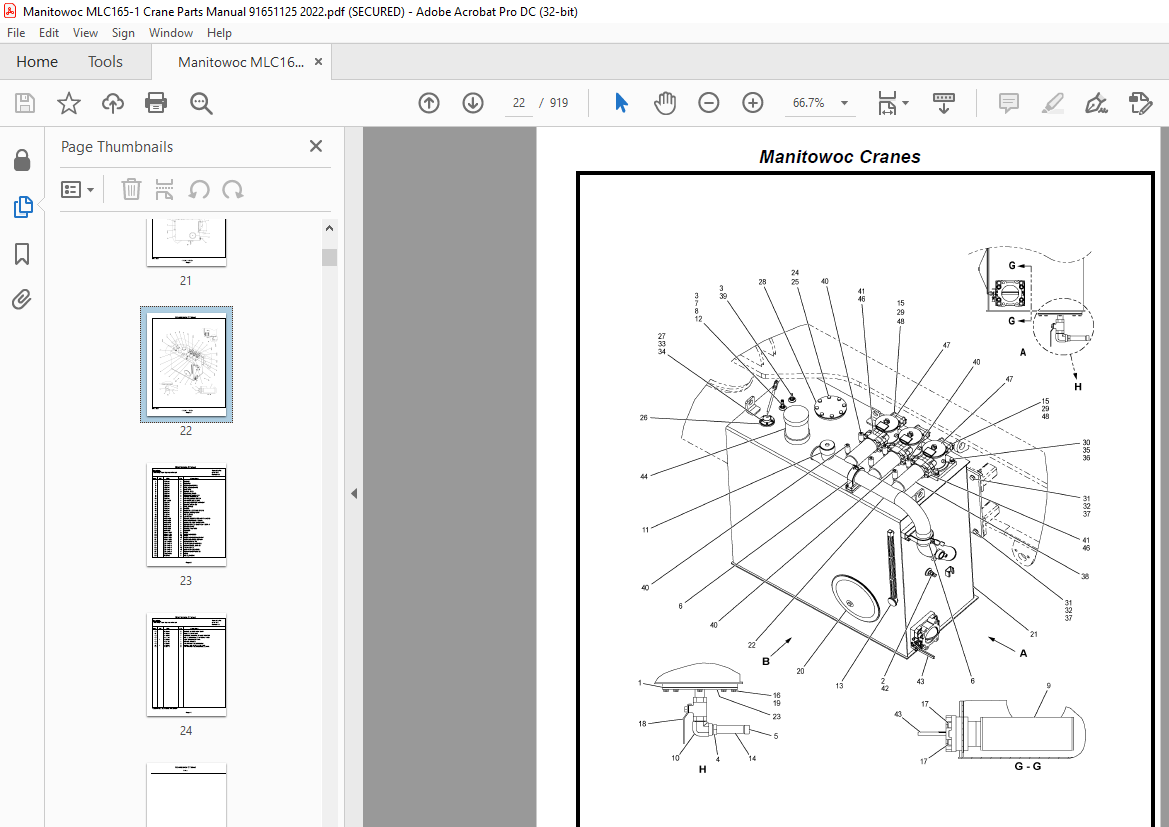Open the thumbnail options menu
This screenshot has width=1169, height=827.
(x=78, y=189)
